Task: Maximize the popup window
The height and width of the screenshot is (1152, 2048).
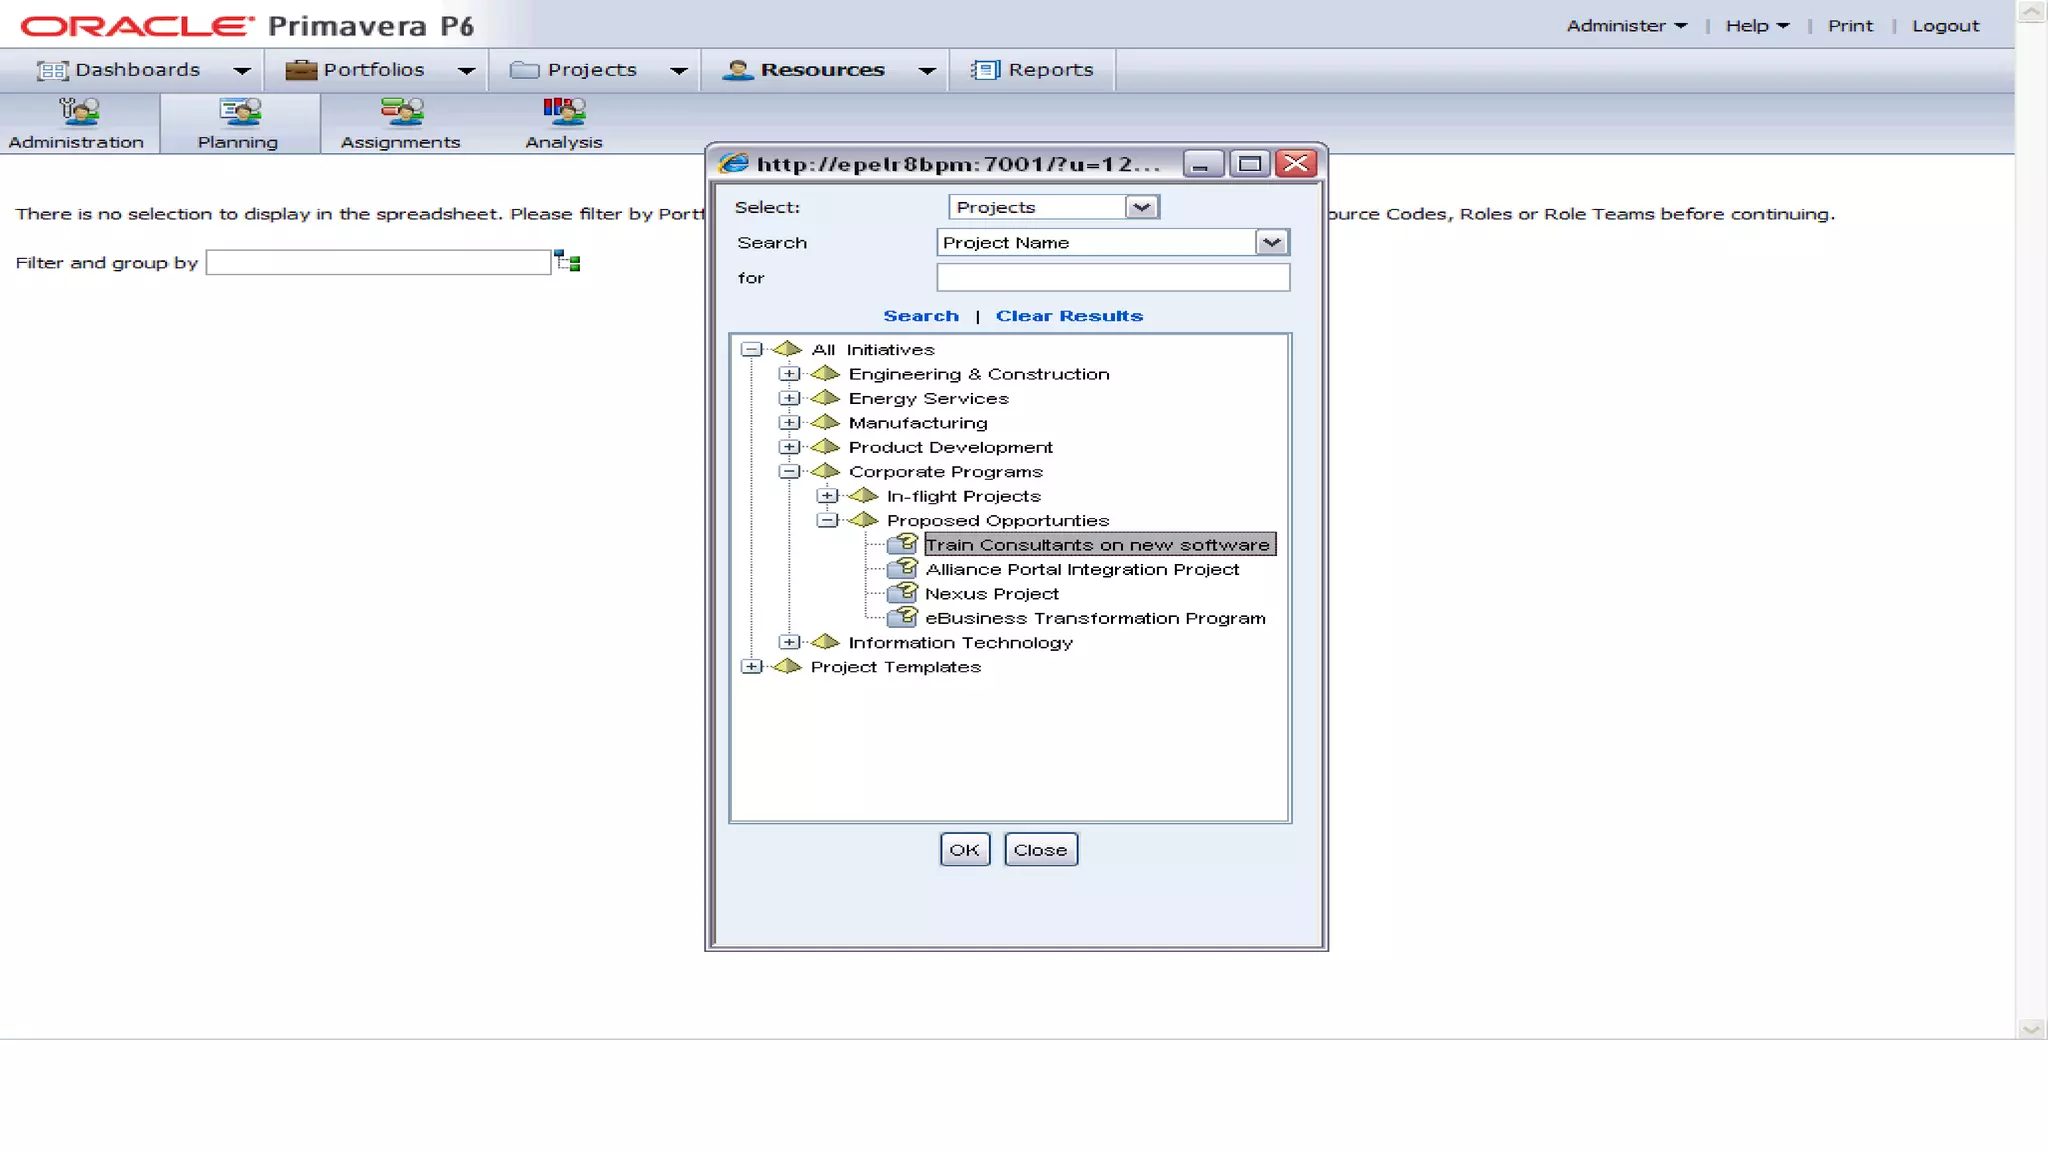Action: 1249,164
